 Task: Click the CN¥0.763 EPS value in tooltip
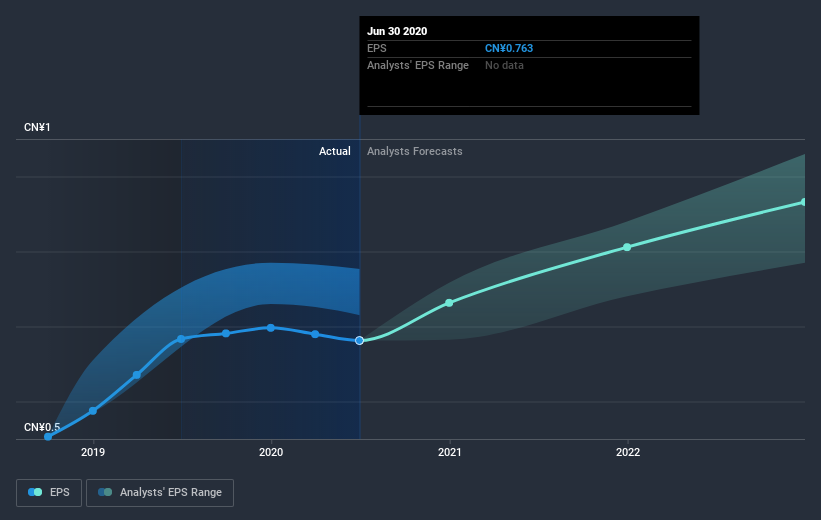509,48
